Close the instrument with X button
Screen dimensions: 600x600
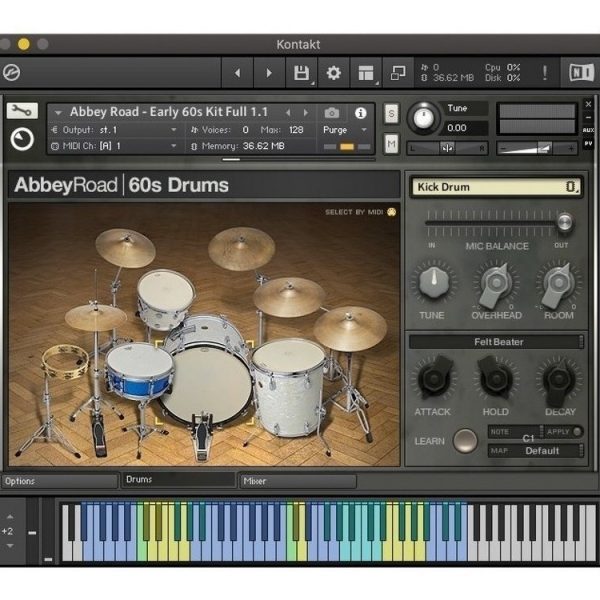pos(589,104)
